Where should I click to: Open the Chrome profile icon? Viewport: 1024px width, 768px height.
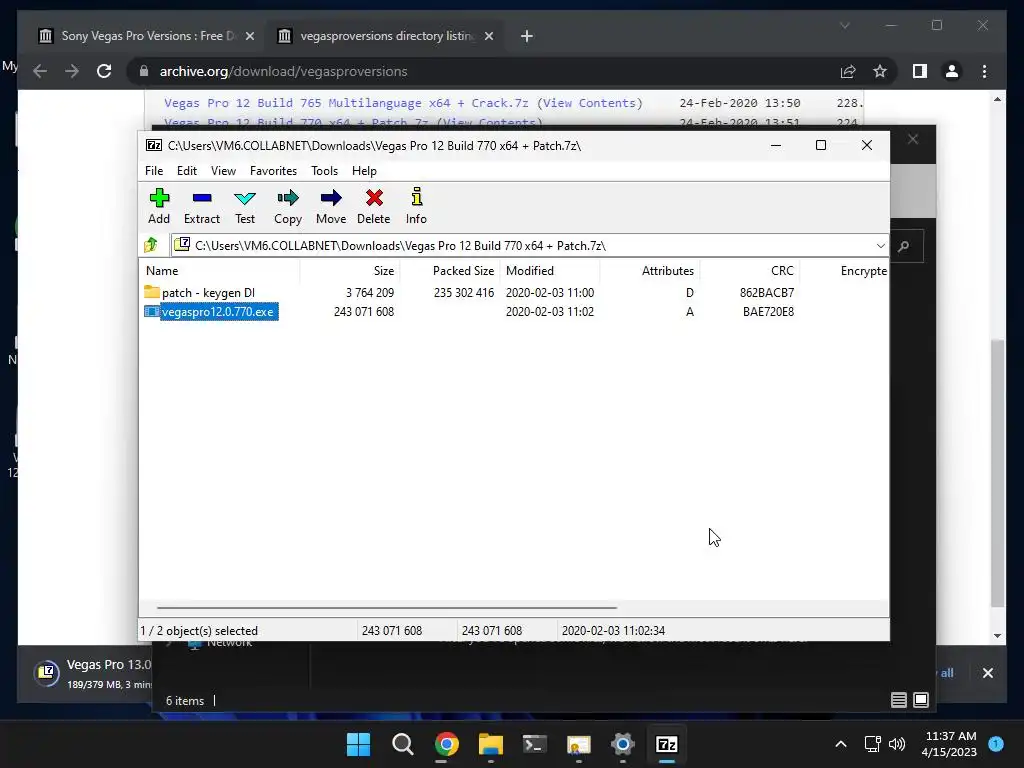click(x=952, y=71)
